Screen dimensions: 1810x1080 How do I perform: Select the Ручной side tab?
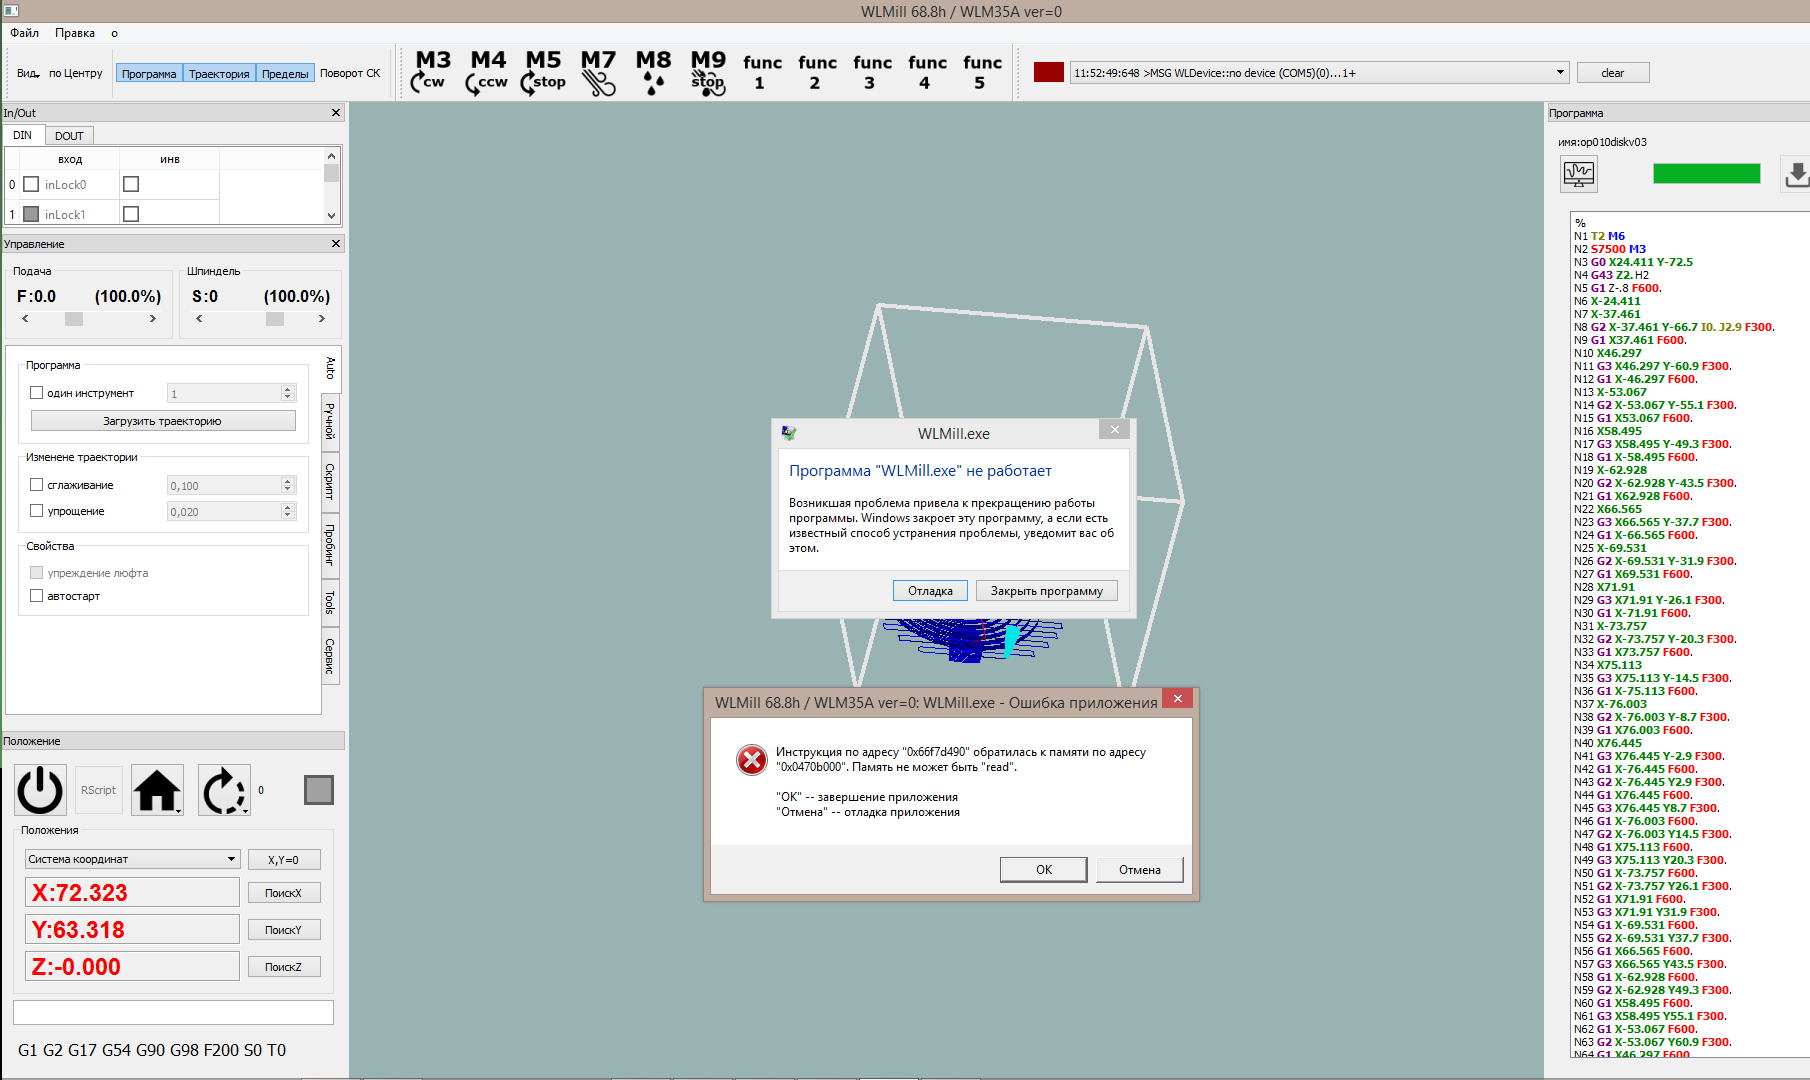[x=330, y=422]
